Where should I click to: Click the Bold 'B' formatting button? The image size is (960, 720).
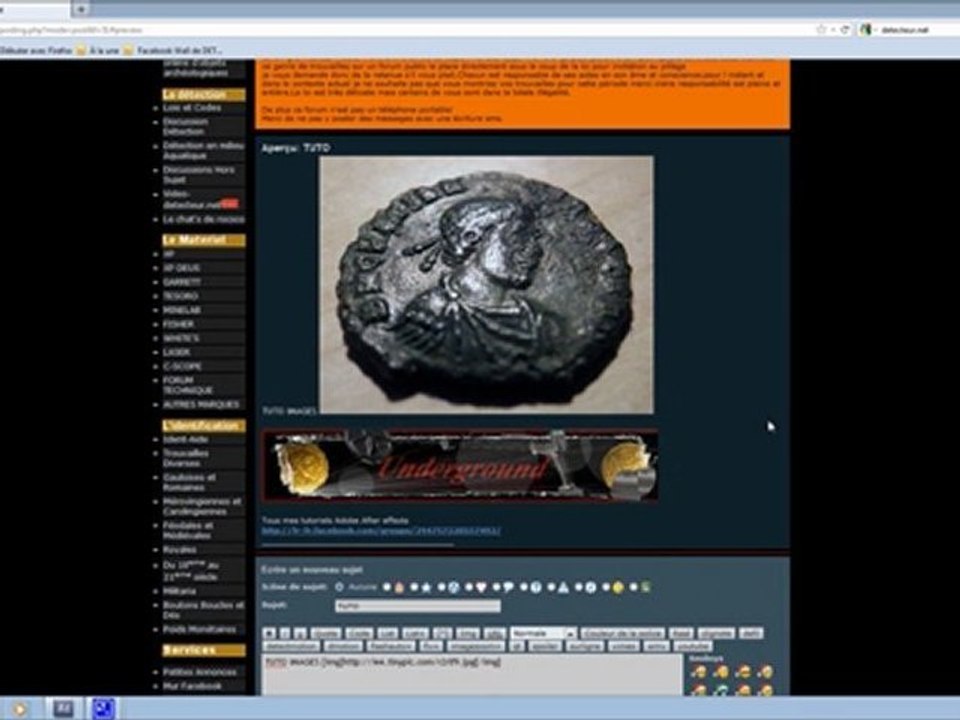[x=269, y=634]
